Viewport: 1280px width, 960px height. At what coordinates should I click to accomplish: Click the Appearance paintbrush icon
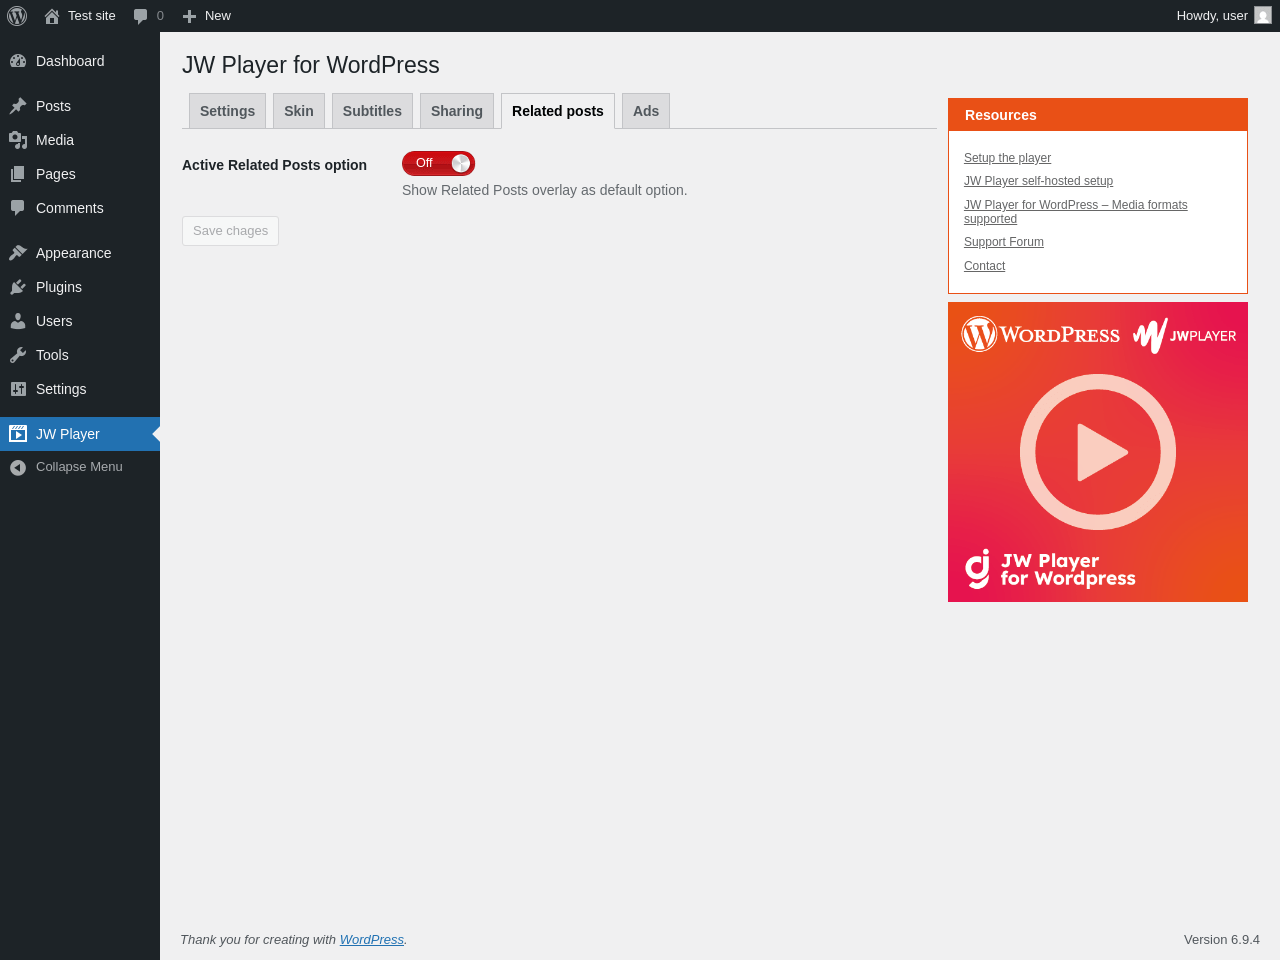point(18,253)
